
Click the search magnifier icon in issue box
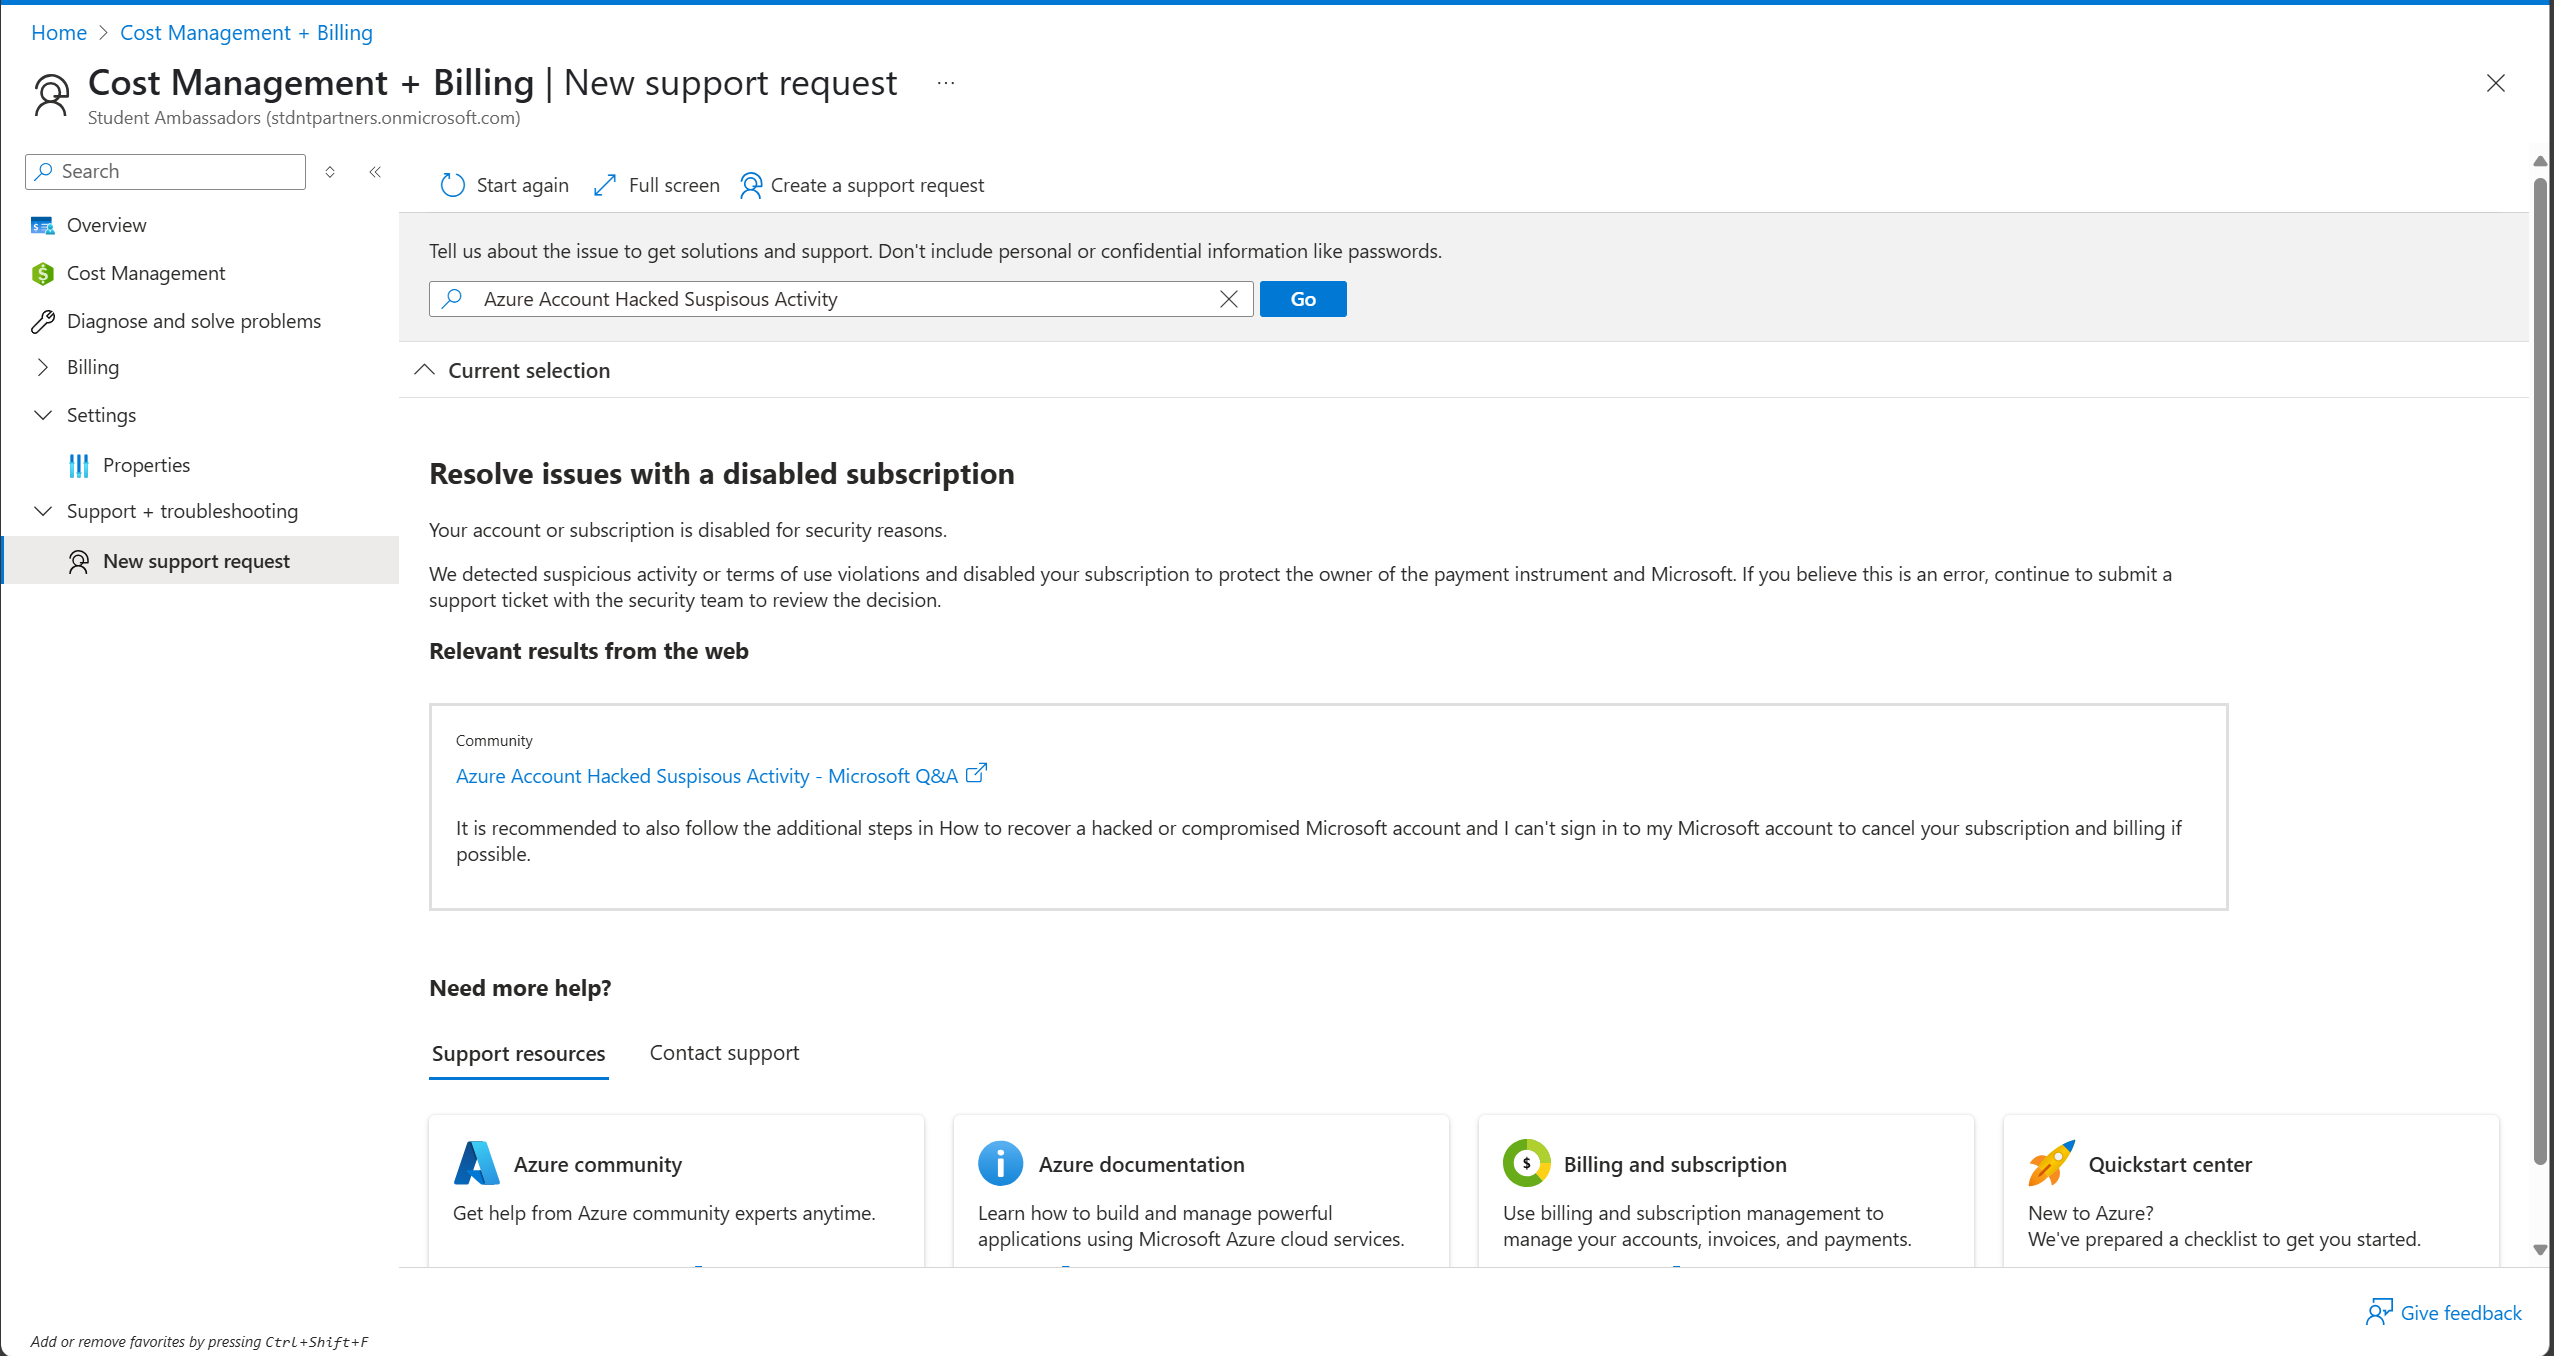(453, 298)
